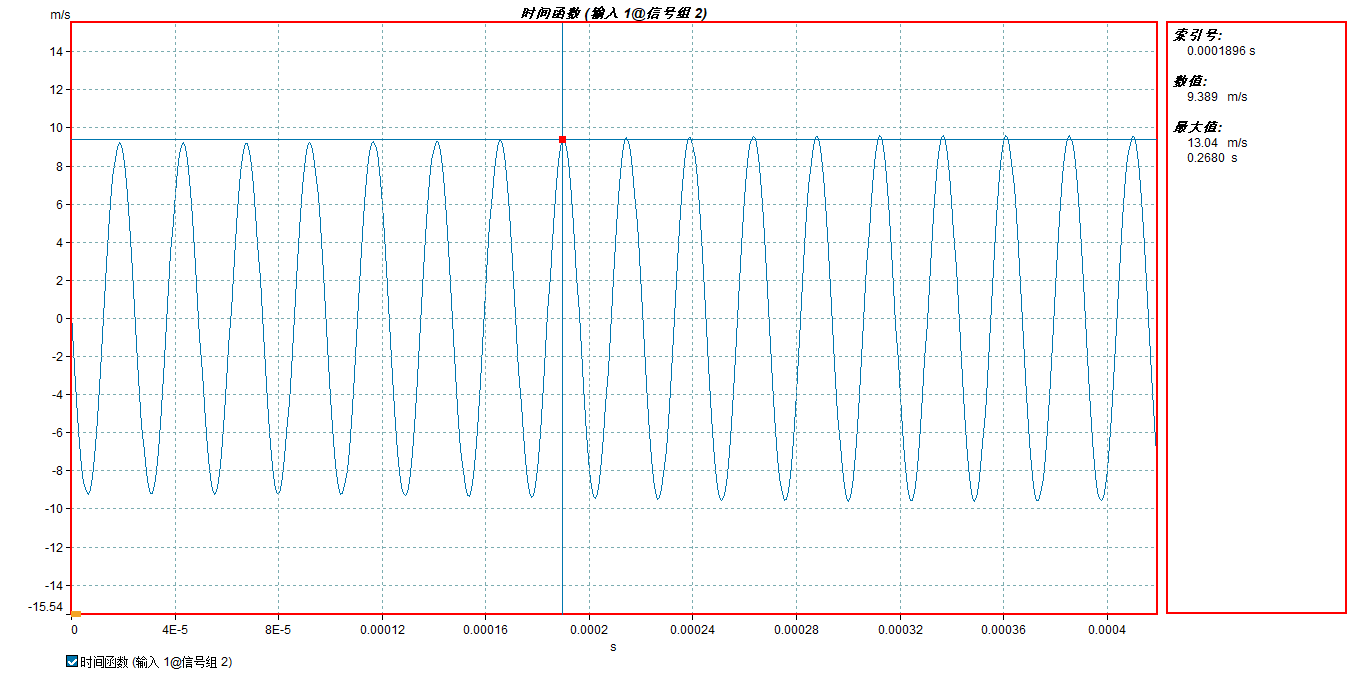Click the 0.00032 tick on the X axis
Screen dimensions: 1362x678
coord(900,630)
